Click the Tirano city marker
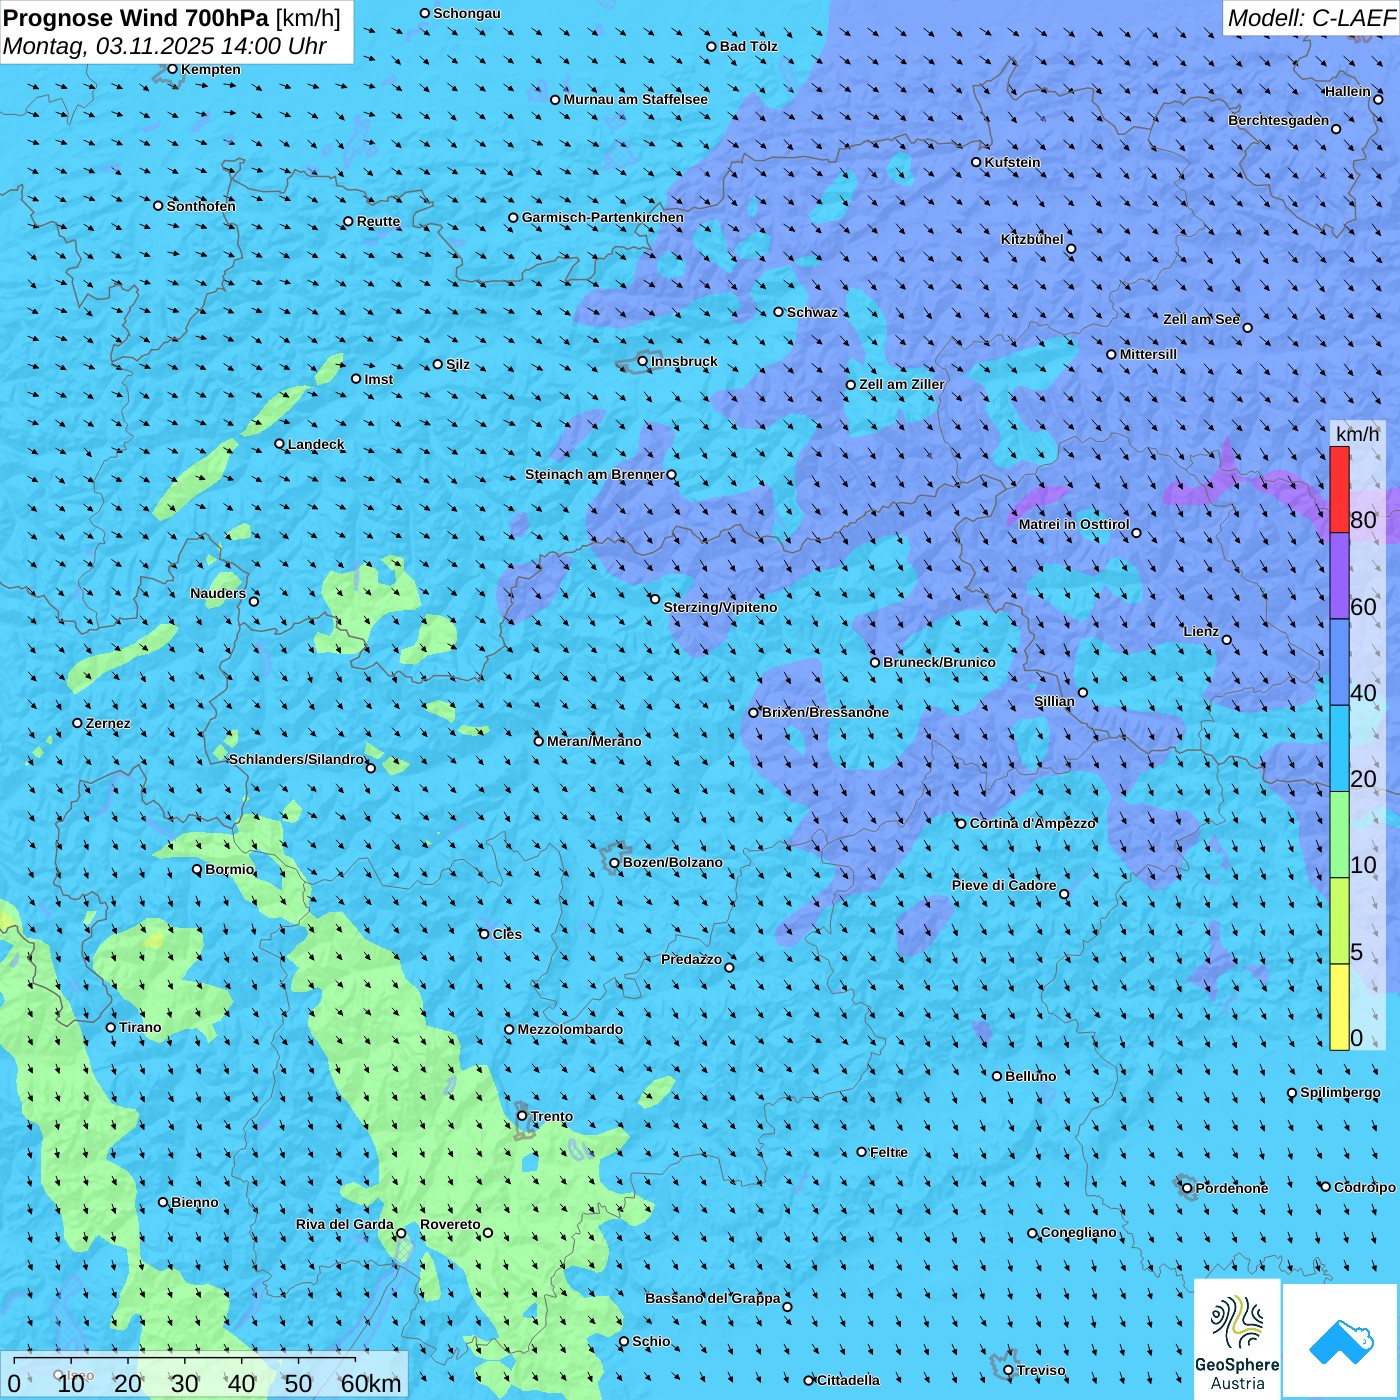The width and height of the screenshot is (1400, 1400). click(111, 1027)
